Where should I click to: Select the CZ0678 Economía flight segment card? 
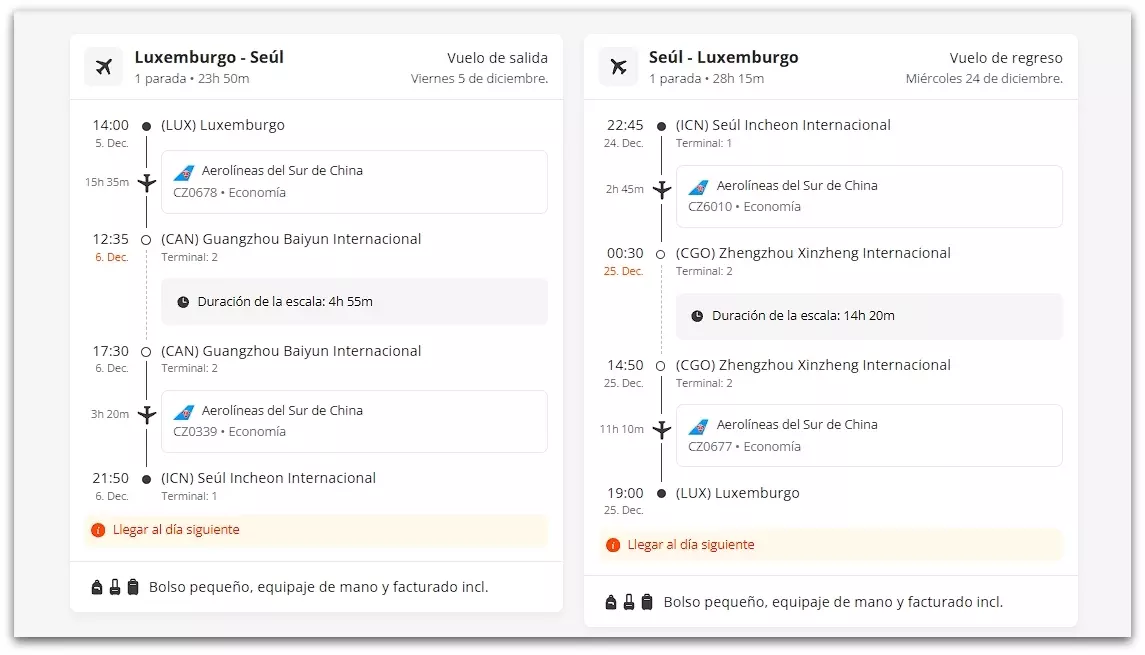354,182
